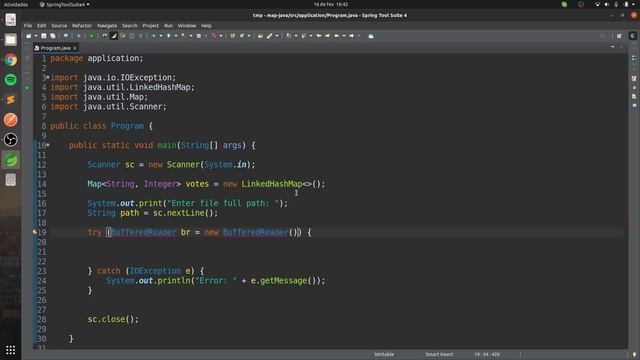Screen dimensions: 640x360
Task: Click the New Java Class toolbar icon
Action: pyautogui.click(x=242, y=36)
